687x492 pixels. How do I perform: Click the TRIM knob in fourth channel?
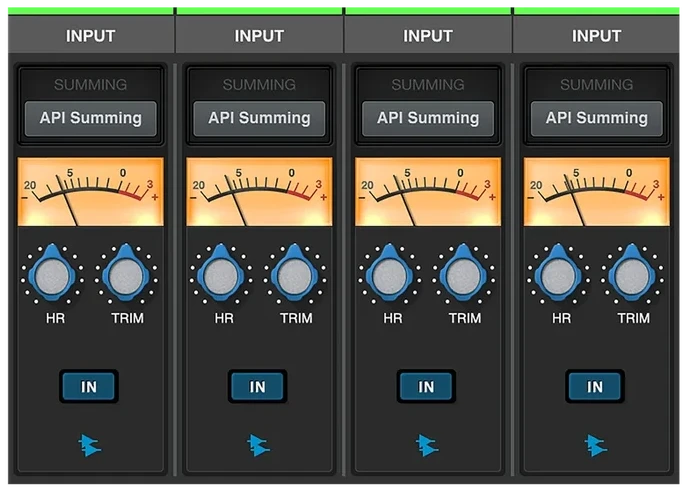pyautogui.click(x=632, y=275)
